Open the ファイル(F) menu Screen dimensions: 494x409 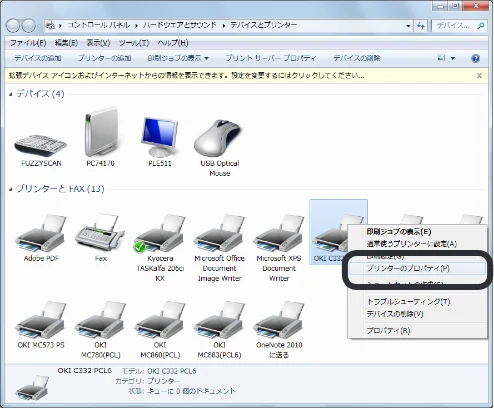click(28, 43)
